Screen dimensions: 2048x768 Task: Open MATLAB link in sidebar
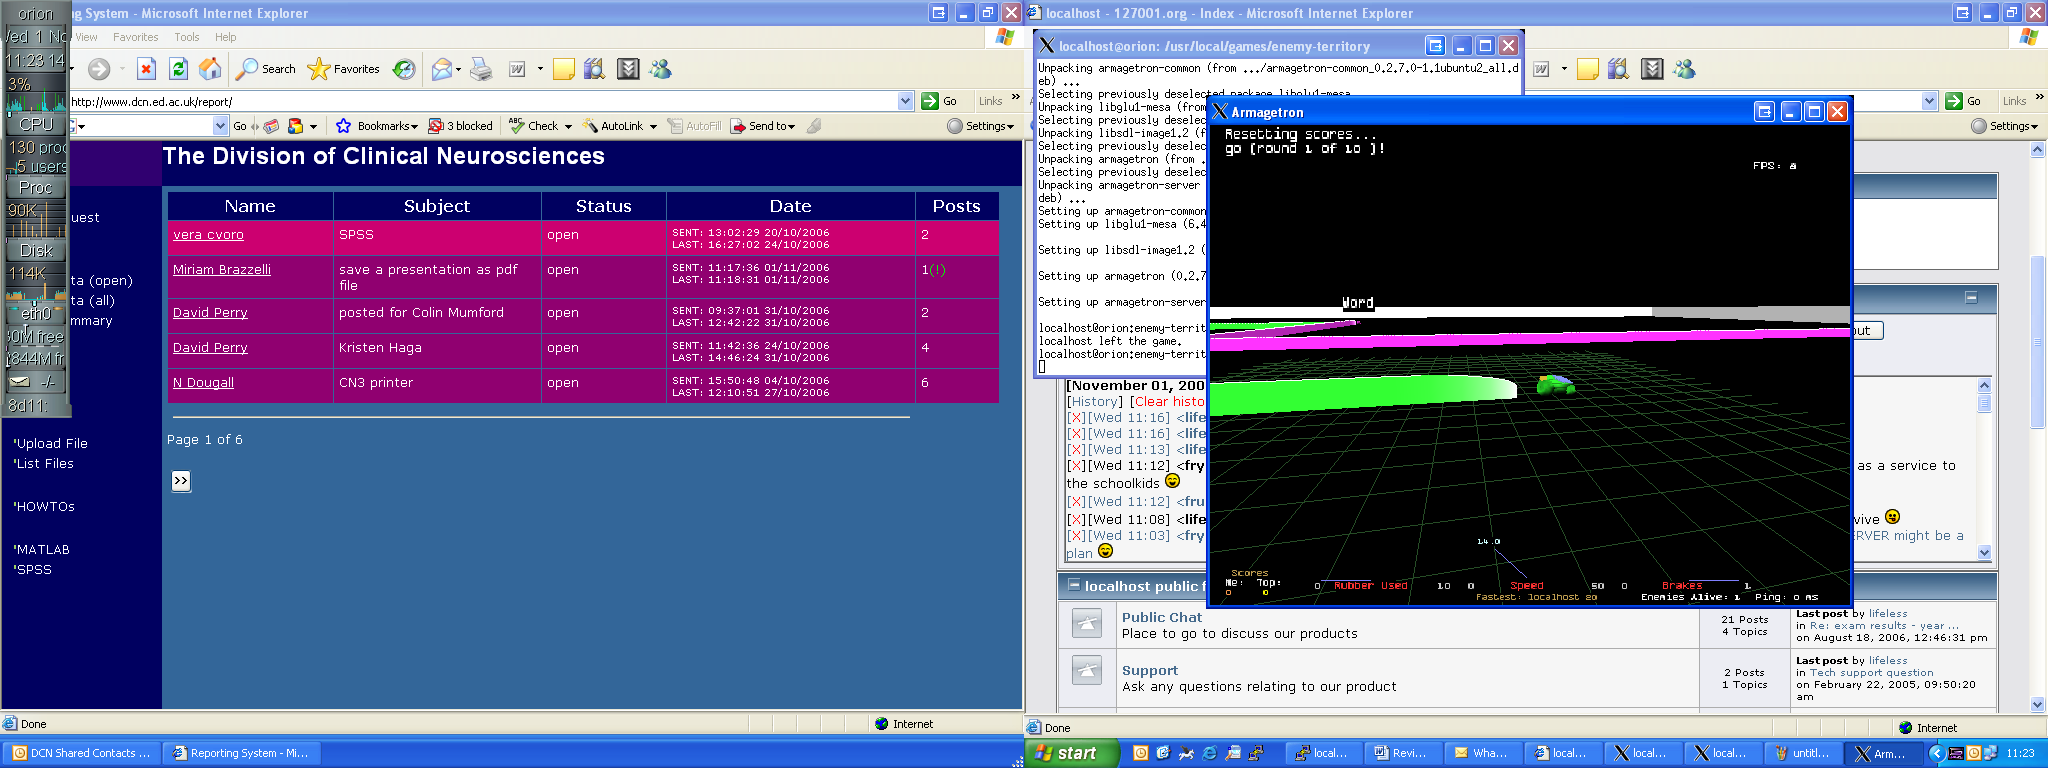click(43, 550)
